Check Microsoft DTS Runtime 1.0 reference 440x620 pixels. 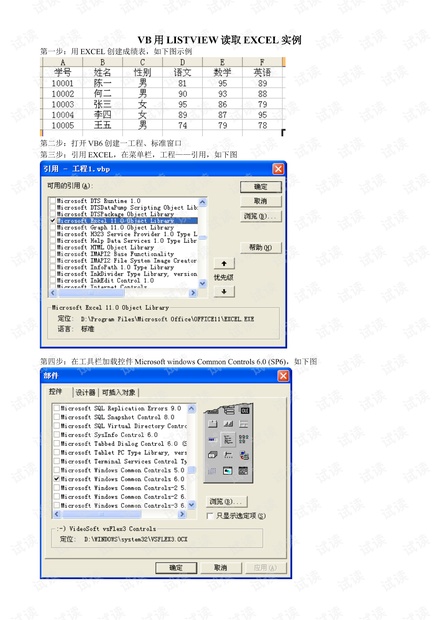53,201
